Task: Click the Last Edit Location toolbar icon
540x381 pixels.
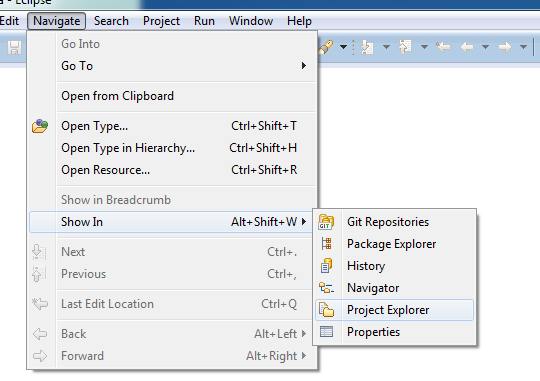Action: click(443, 47)
